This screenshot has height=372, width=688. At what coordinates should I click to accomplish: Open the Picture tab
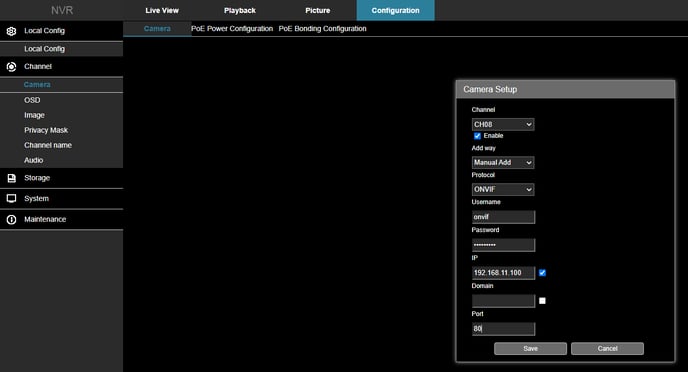(318, 11)
